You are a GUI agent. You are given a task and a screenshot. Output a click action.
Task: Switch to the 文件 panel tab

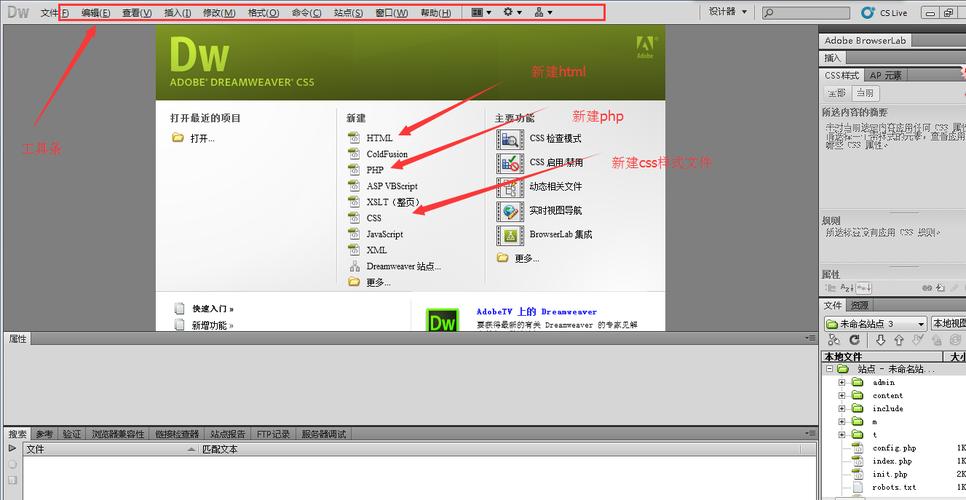pyautogui.click(x=832, y=305)
